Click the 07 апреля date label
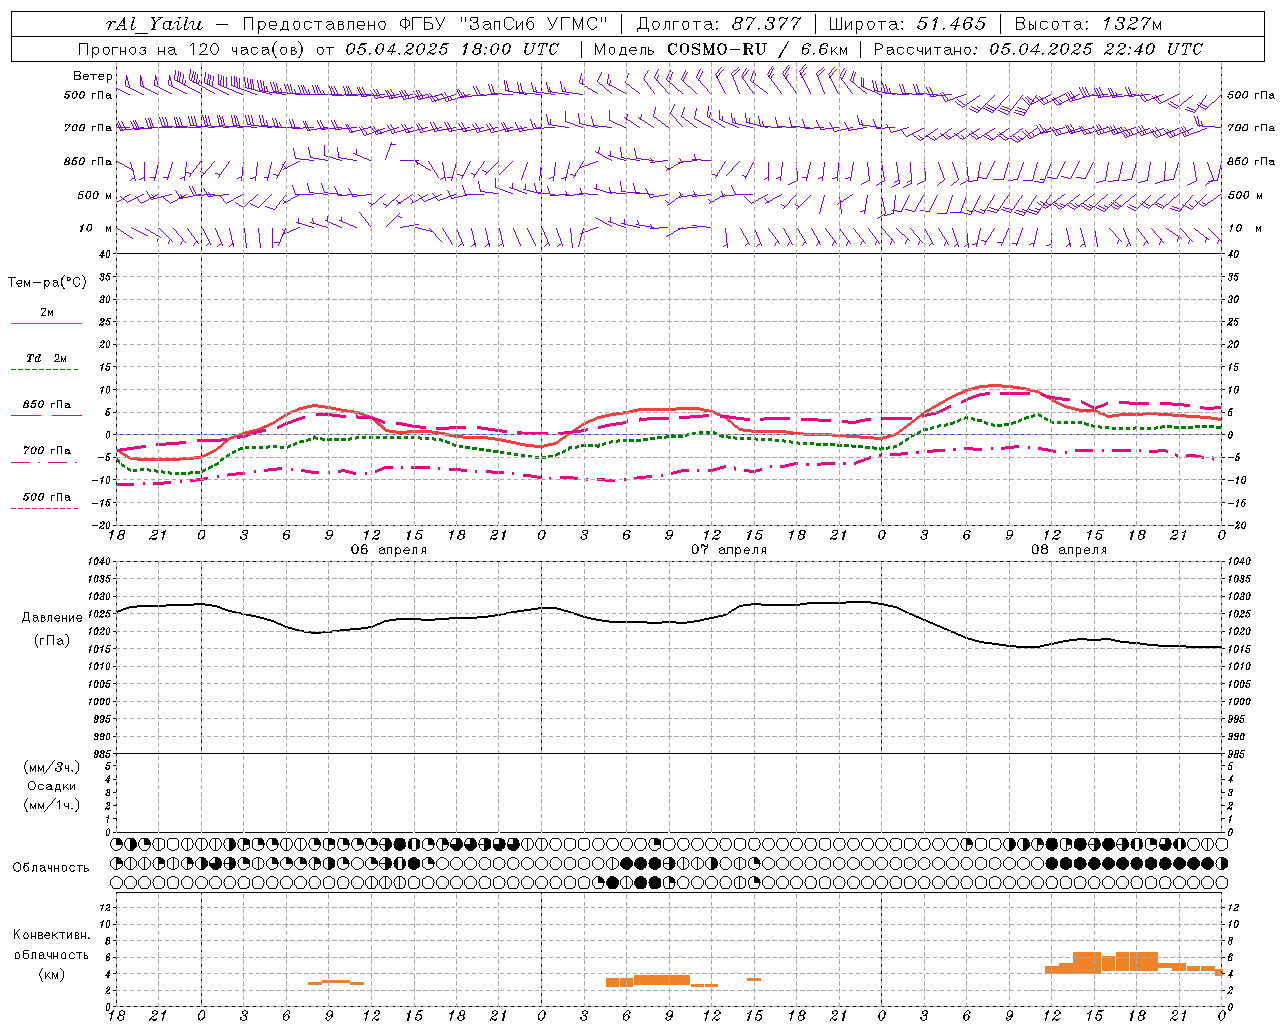The image size is (1280, 1024). click(x=729, y=550)
